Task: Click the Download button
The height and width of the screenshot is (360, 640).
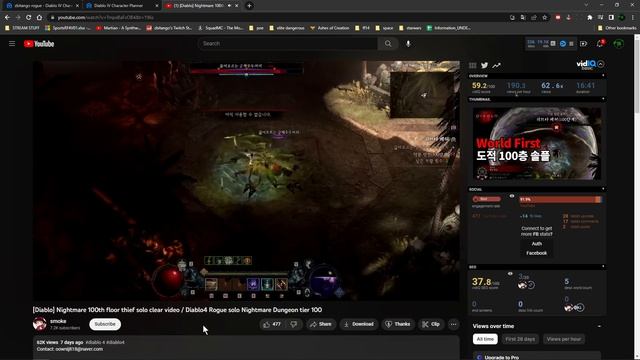Action: tap(359, 324)
